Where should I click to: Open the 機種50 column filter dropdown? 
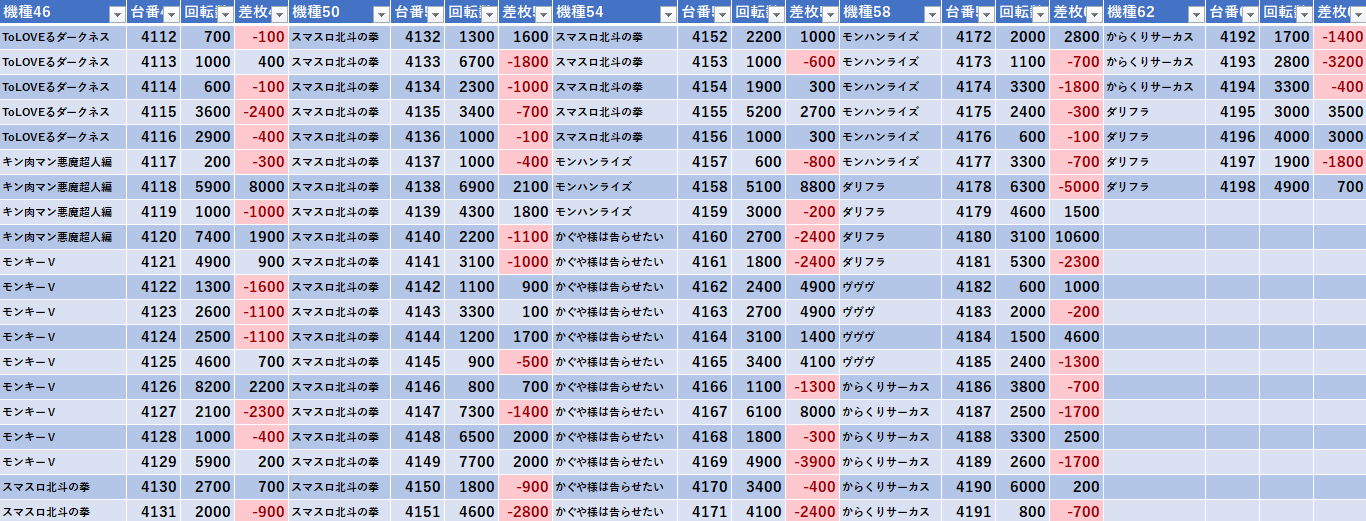tap(380, 14)
